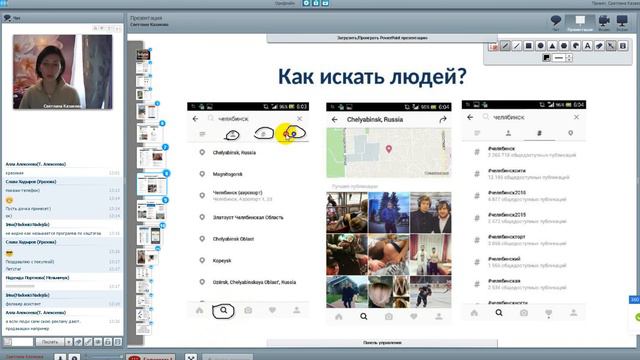The width and height of the screenshot is (640, 360).
Task: Click the upload PowerPoint presentation bar
Action: pyautogui.click(x=382, y=38)
